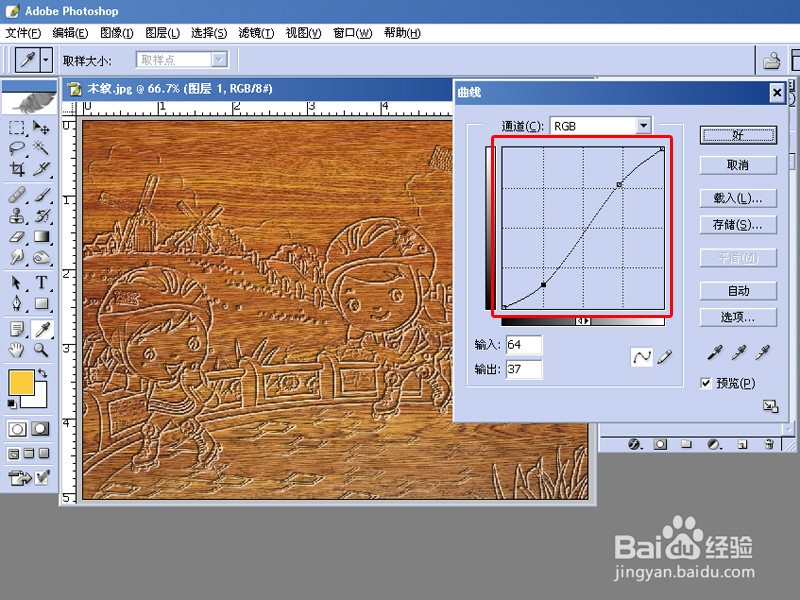Select the Gradient tool
The image size is (800, 600).
coord(41,237)
